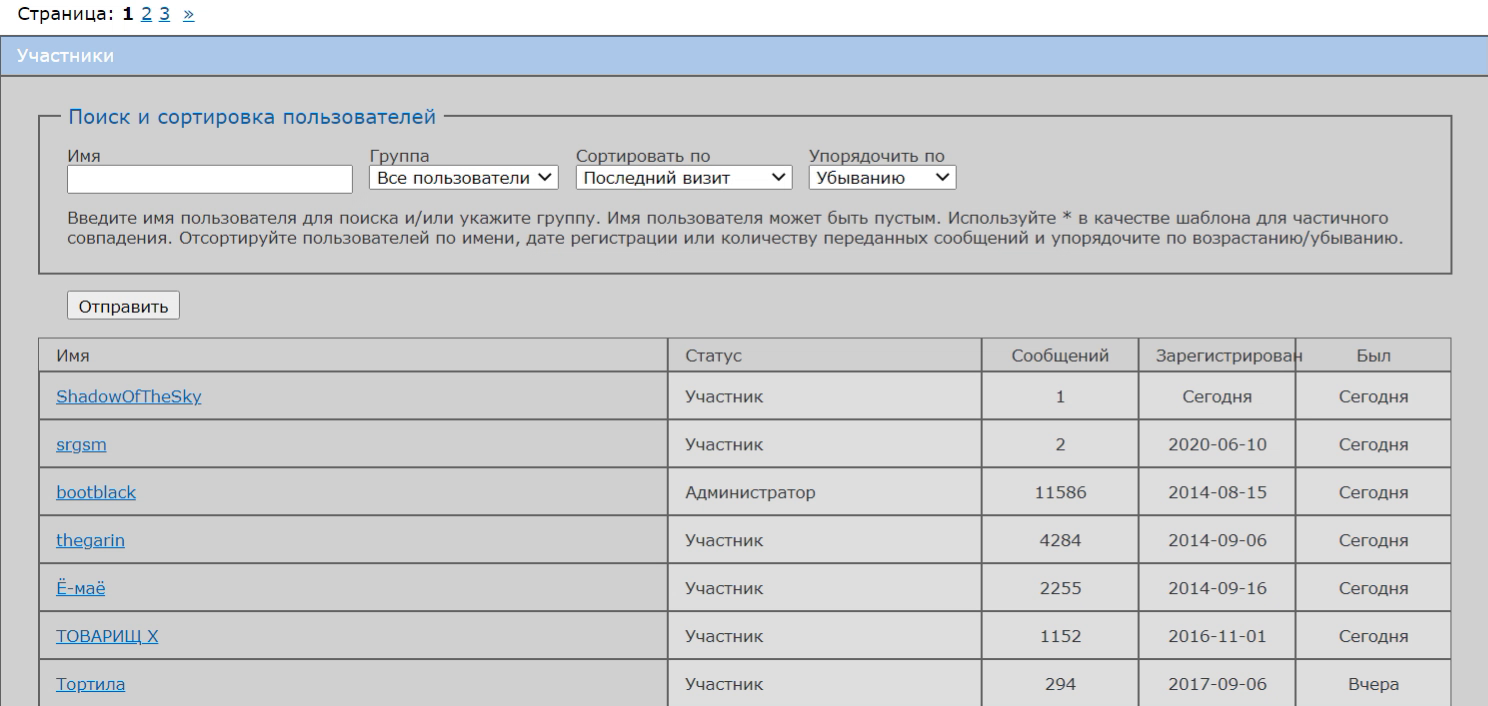This screenshot has height=706, width=1488.
Task: Click the Сообщений column header
Action: 1060,355
